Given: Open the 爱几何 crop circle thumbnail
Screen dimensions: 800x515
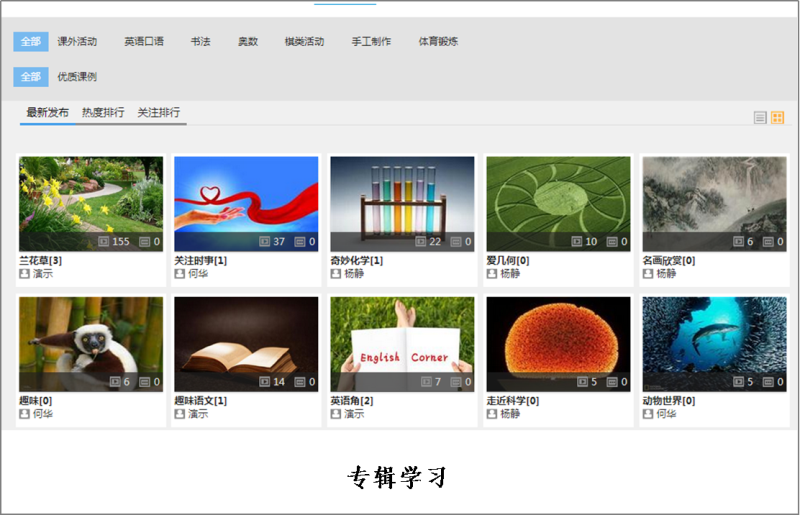Looking at the screenshot, I should click(558, 204).
